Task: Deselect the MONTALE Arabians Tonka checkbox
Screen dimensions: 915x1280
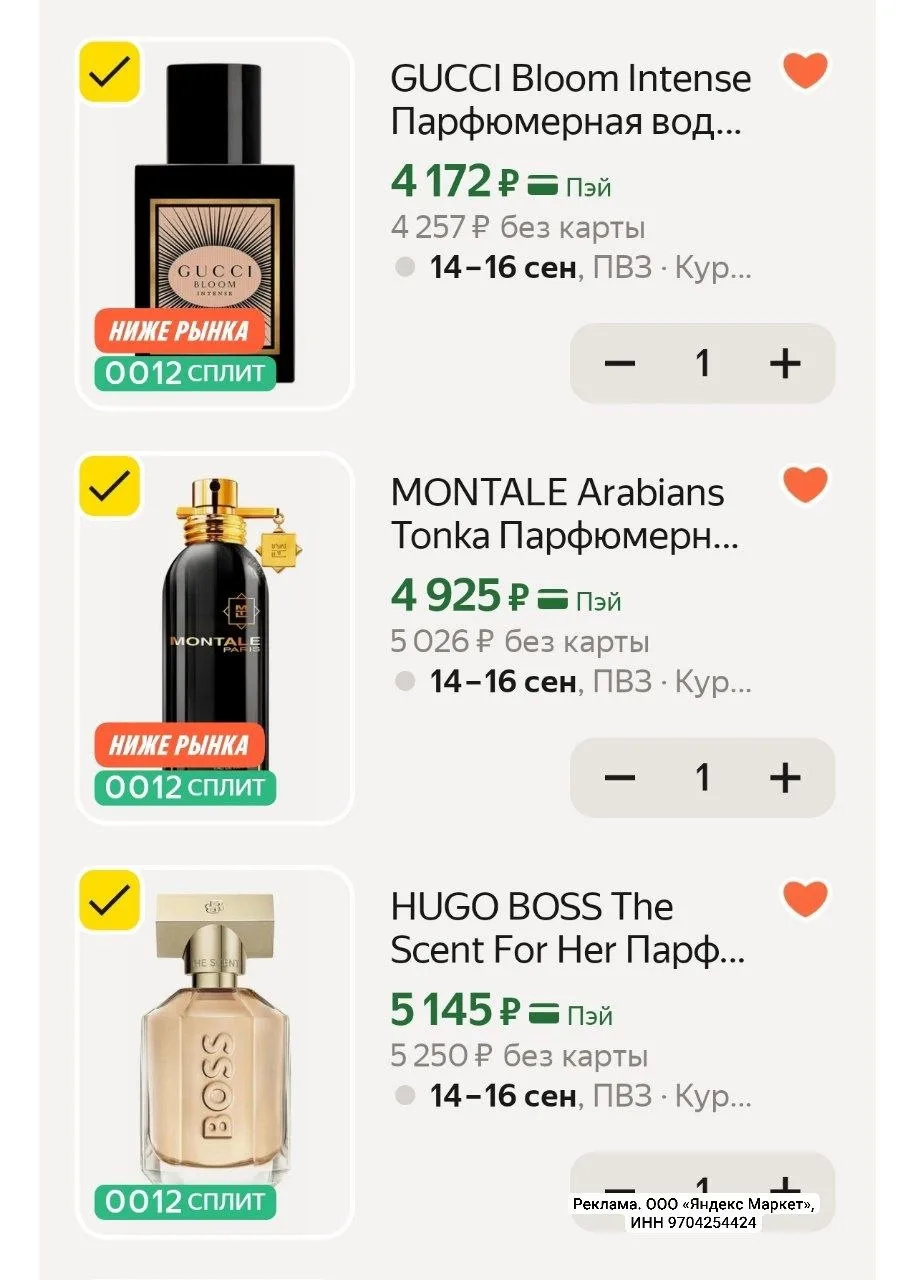Action: [110, 486]
